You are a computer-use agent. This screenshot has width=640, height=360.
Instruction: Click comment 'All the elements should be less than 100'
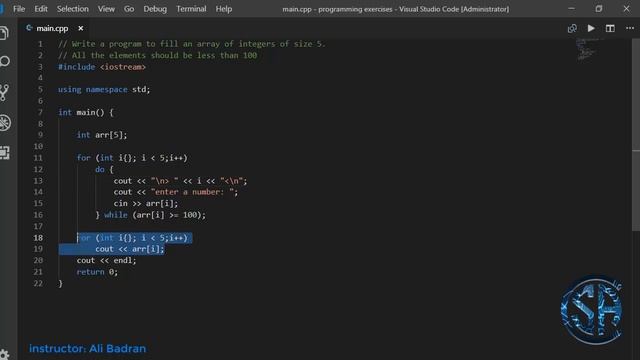point(158,56)
